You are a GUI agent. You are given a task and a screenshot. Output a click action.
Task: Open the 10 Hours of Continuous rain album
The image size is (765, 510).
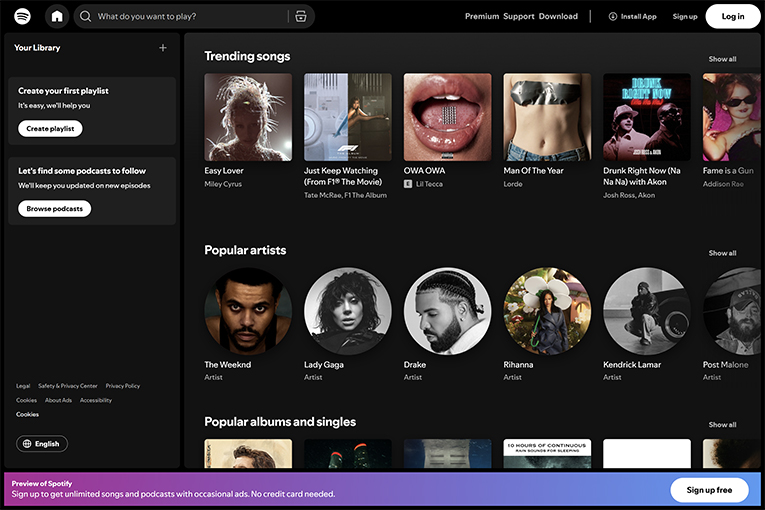pyautogui.click(x=547, y=453)
